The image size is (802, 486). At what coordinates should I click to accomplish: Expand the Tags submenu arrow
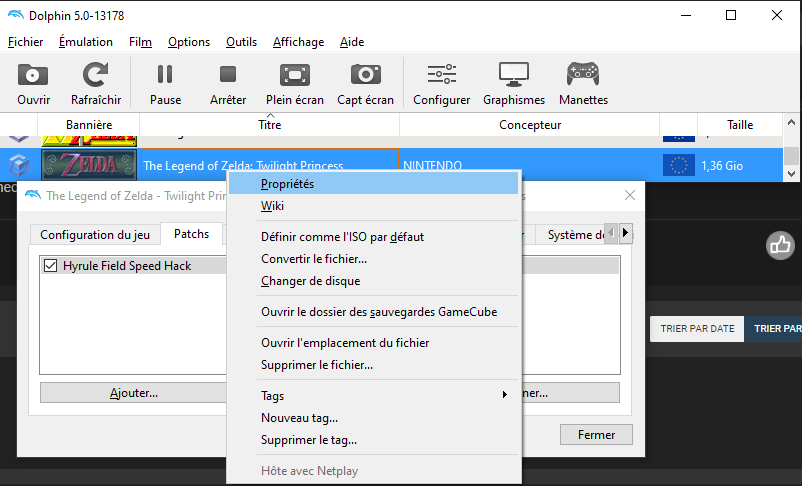click(505, 394)
